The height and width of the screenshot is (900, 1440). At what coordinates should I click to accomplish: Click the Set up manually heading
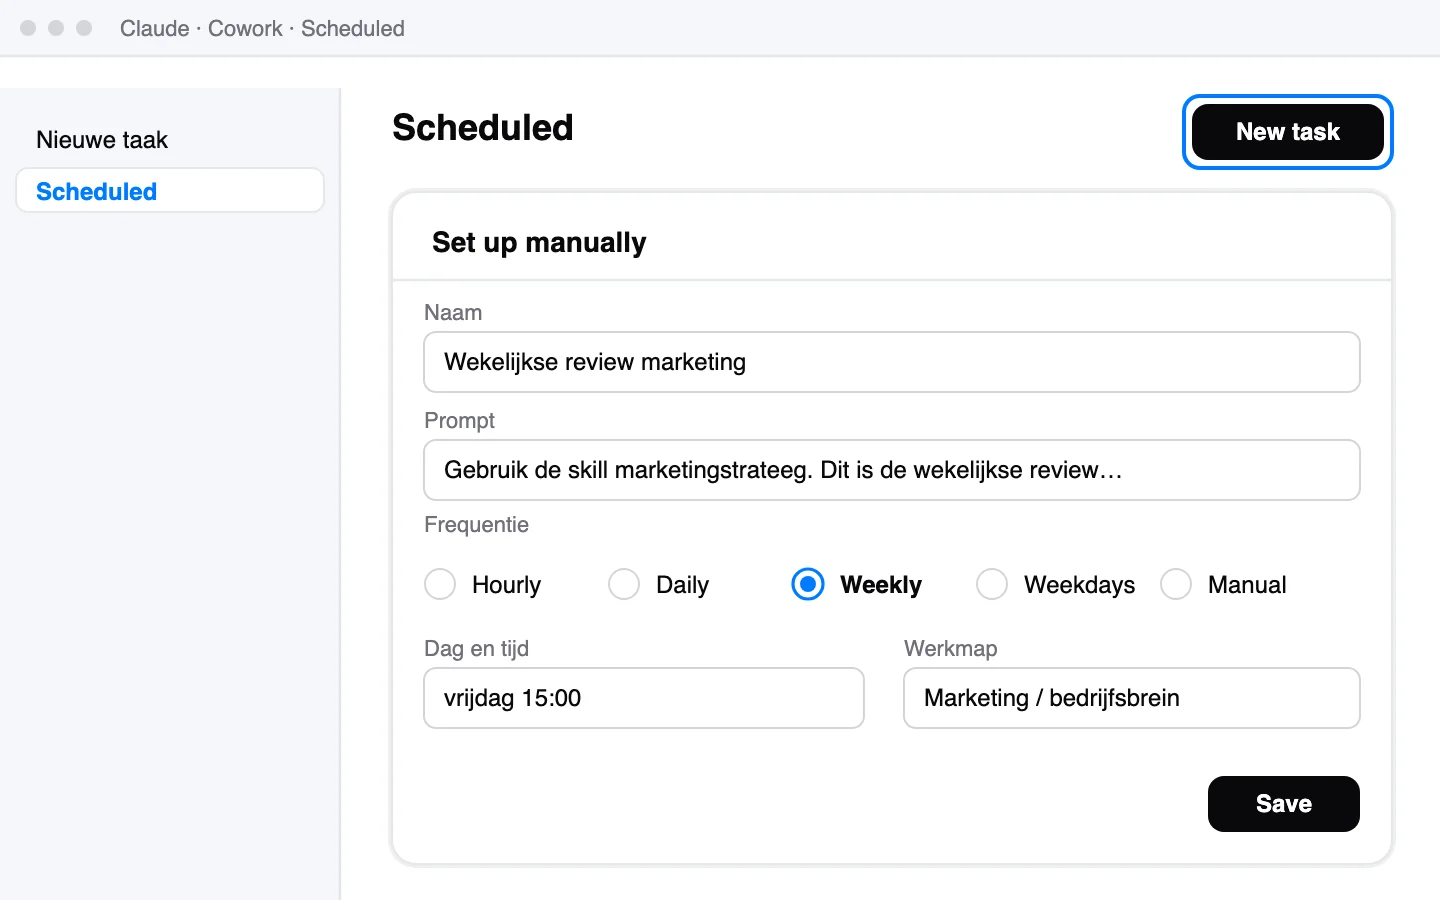click(539, 242)
